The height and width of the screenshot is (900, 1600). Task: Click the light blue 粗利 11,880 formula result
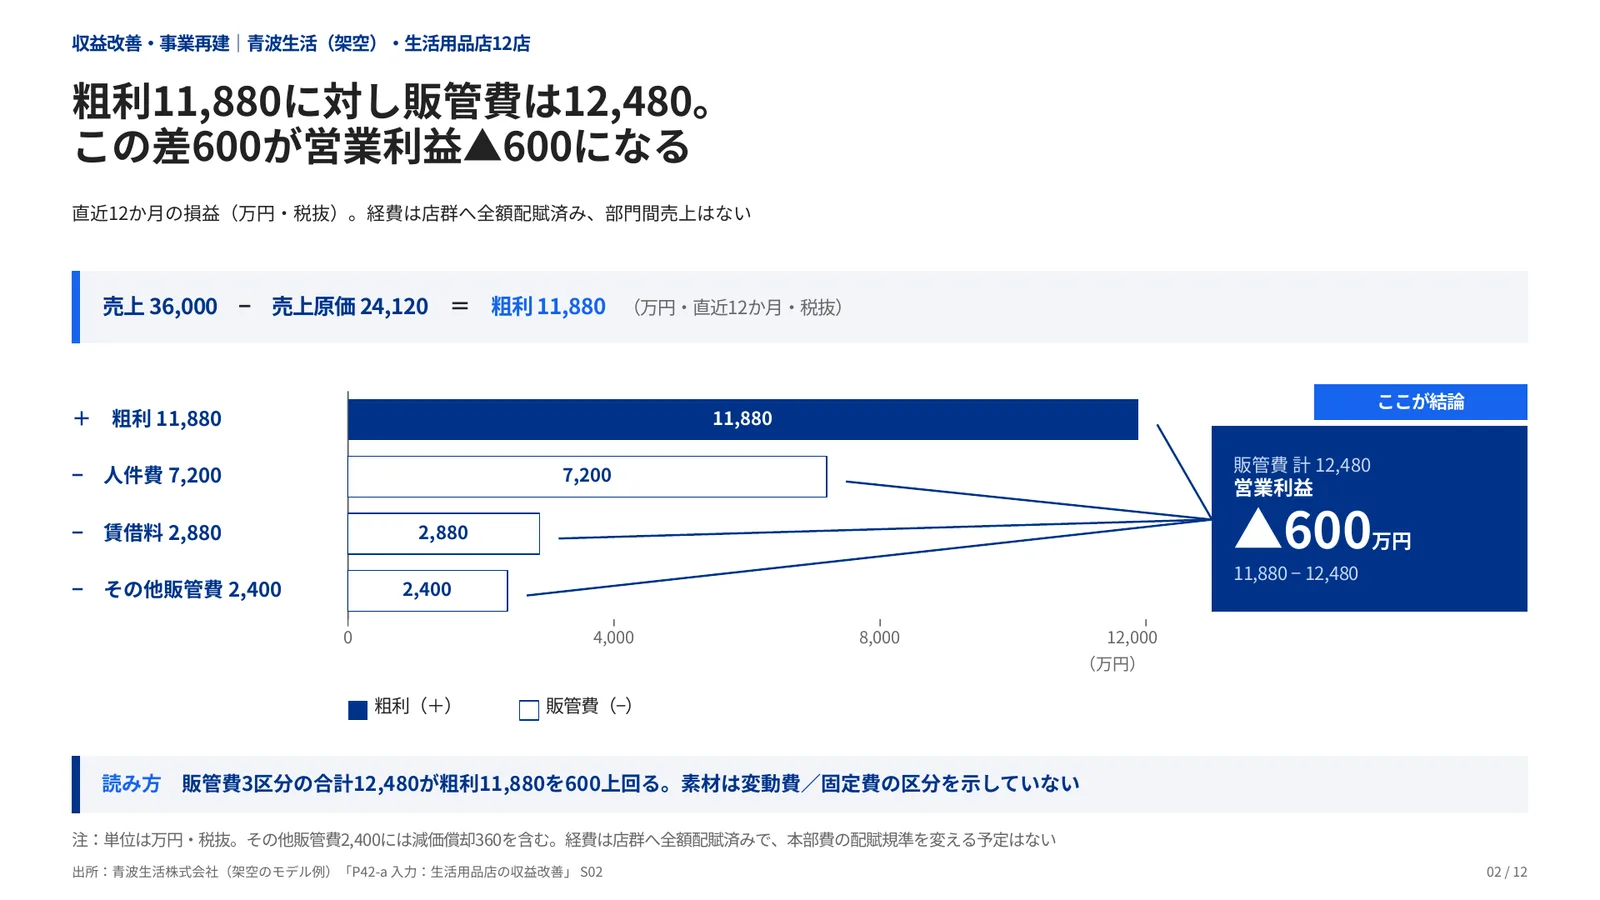548,307
